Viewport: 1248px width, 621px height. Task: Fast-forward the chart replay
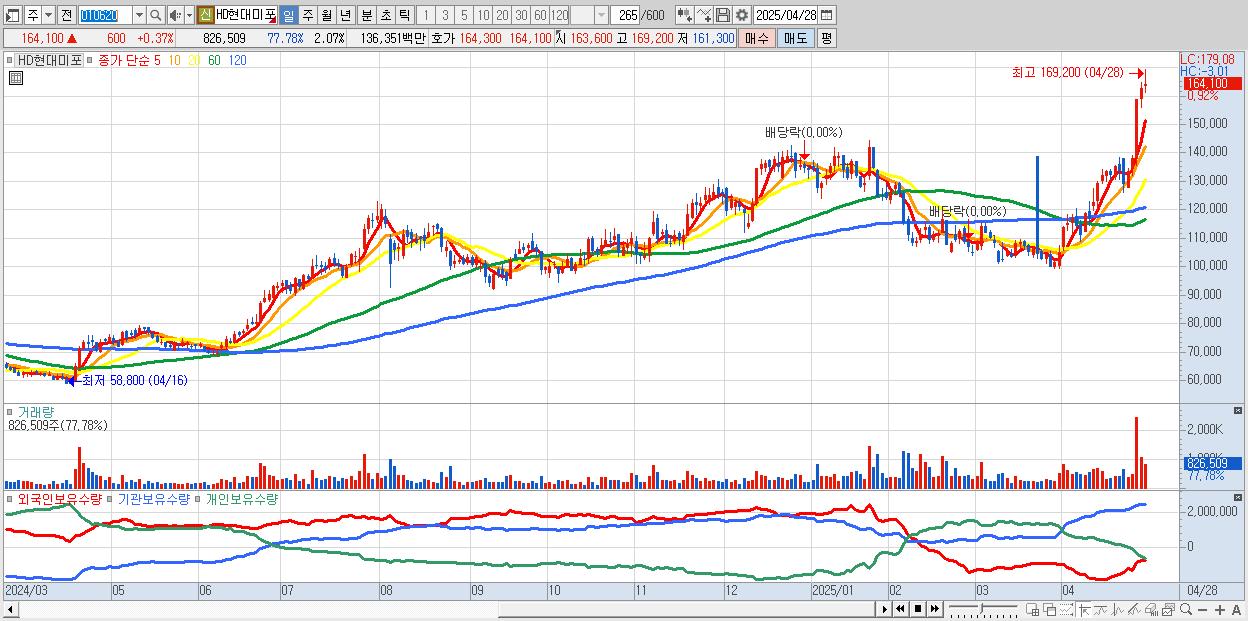(x=935, y=609)
